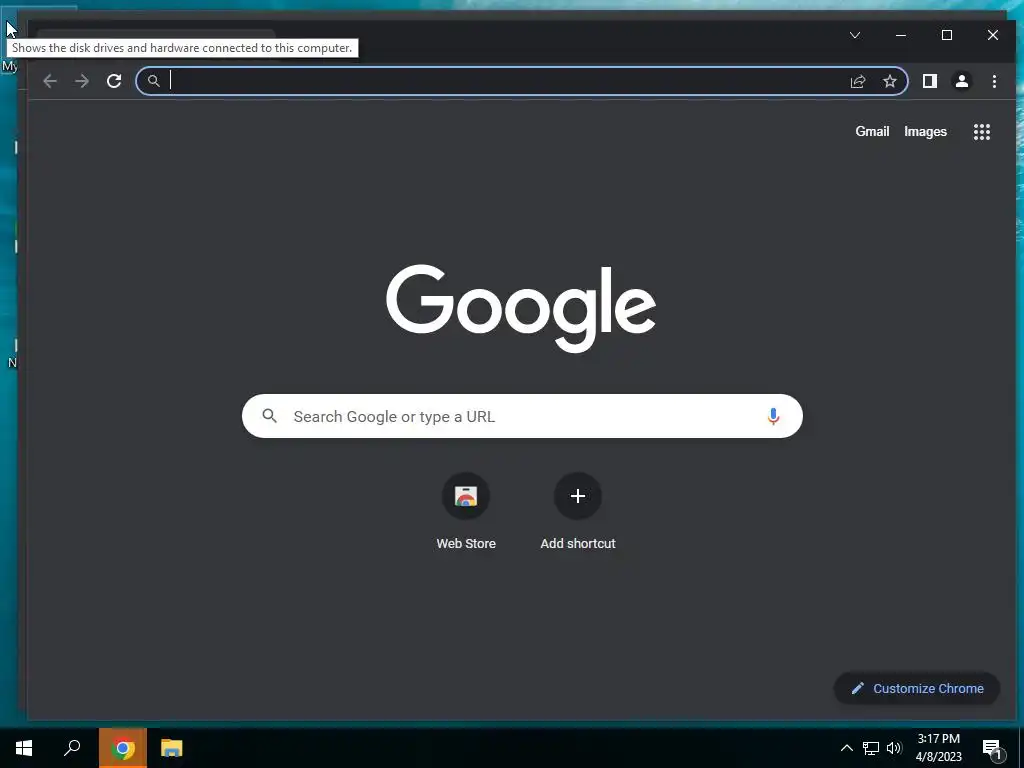Open the network status tray icon

pyautogui.click(x=871, y=748)
